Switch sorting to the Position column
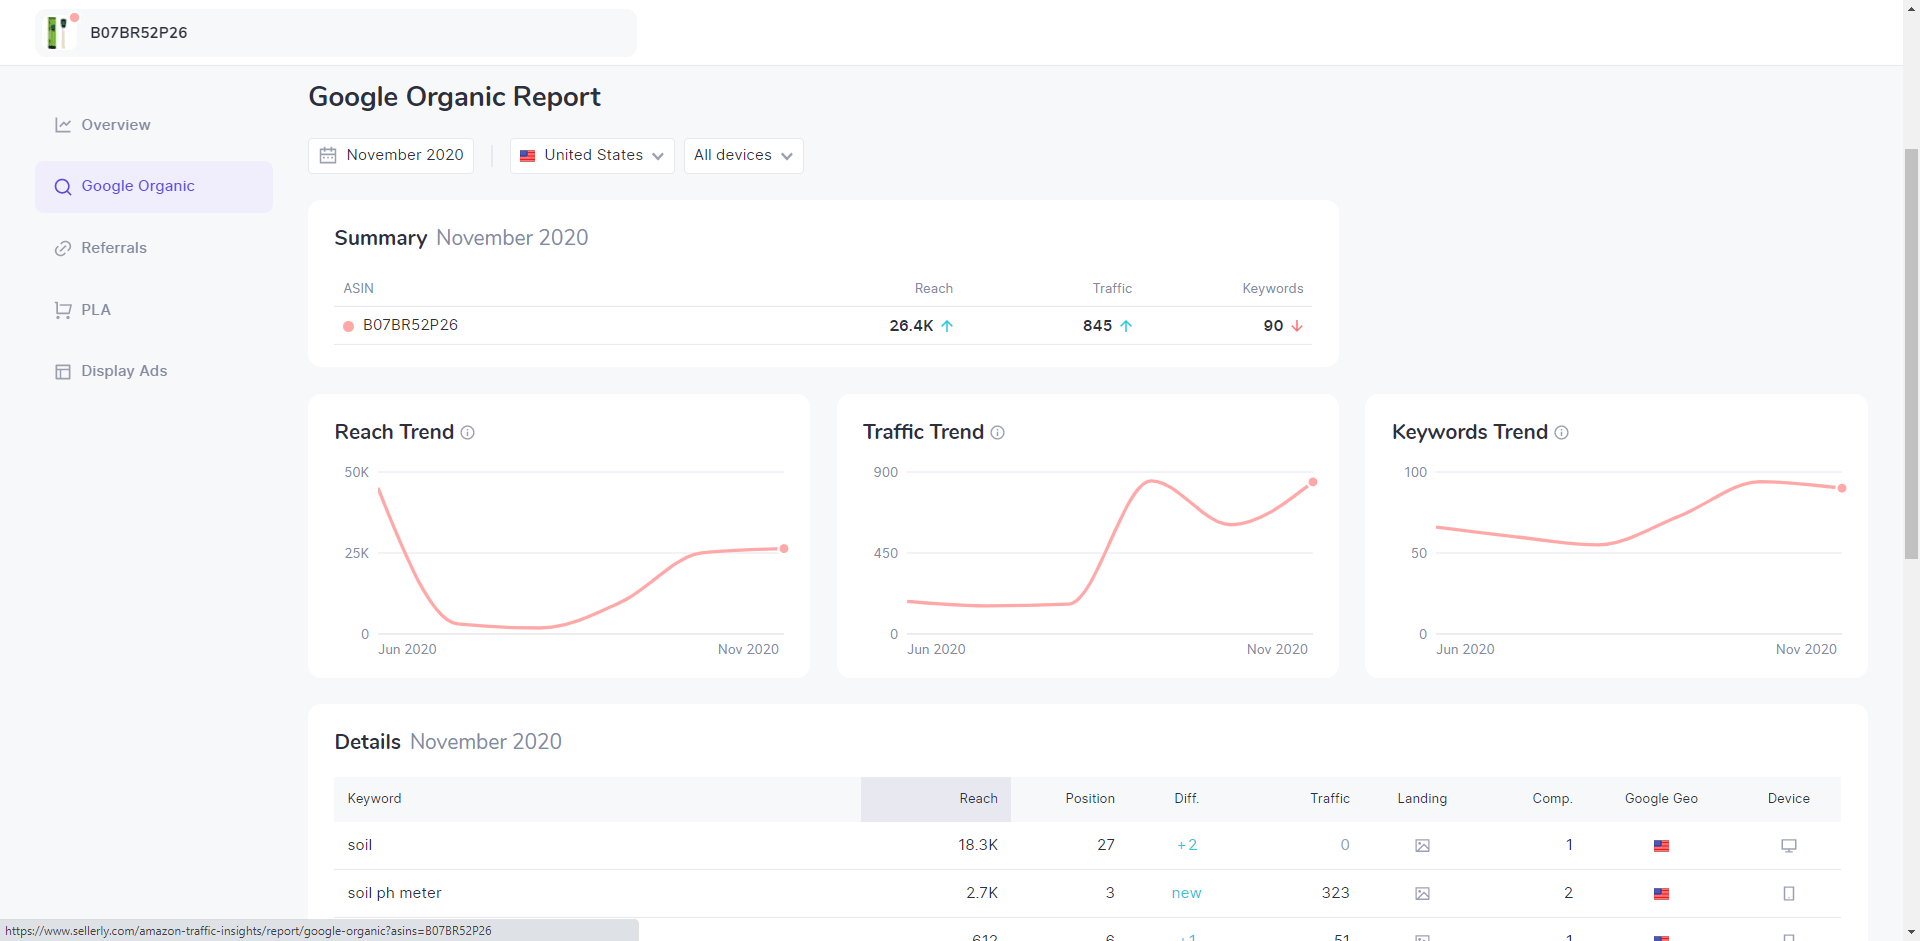Viewport: 1920px width, 941px height. pos(1090,798)
